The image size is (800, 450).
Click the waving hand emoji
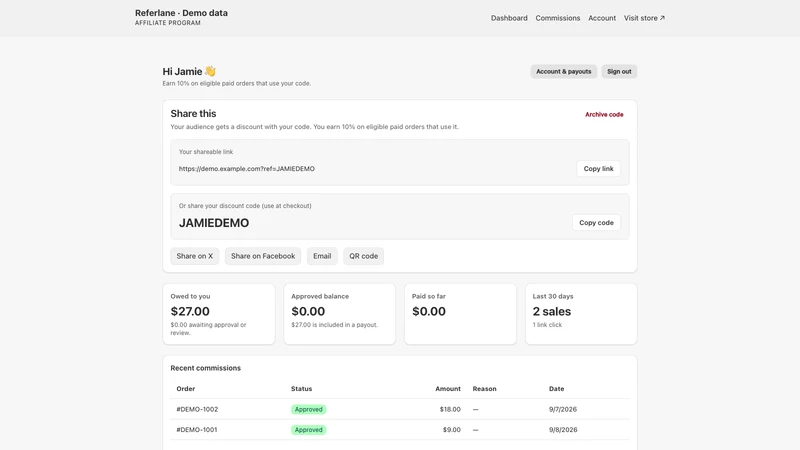coord(210,71)
